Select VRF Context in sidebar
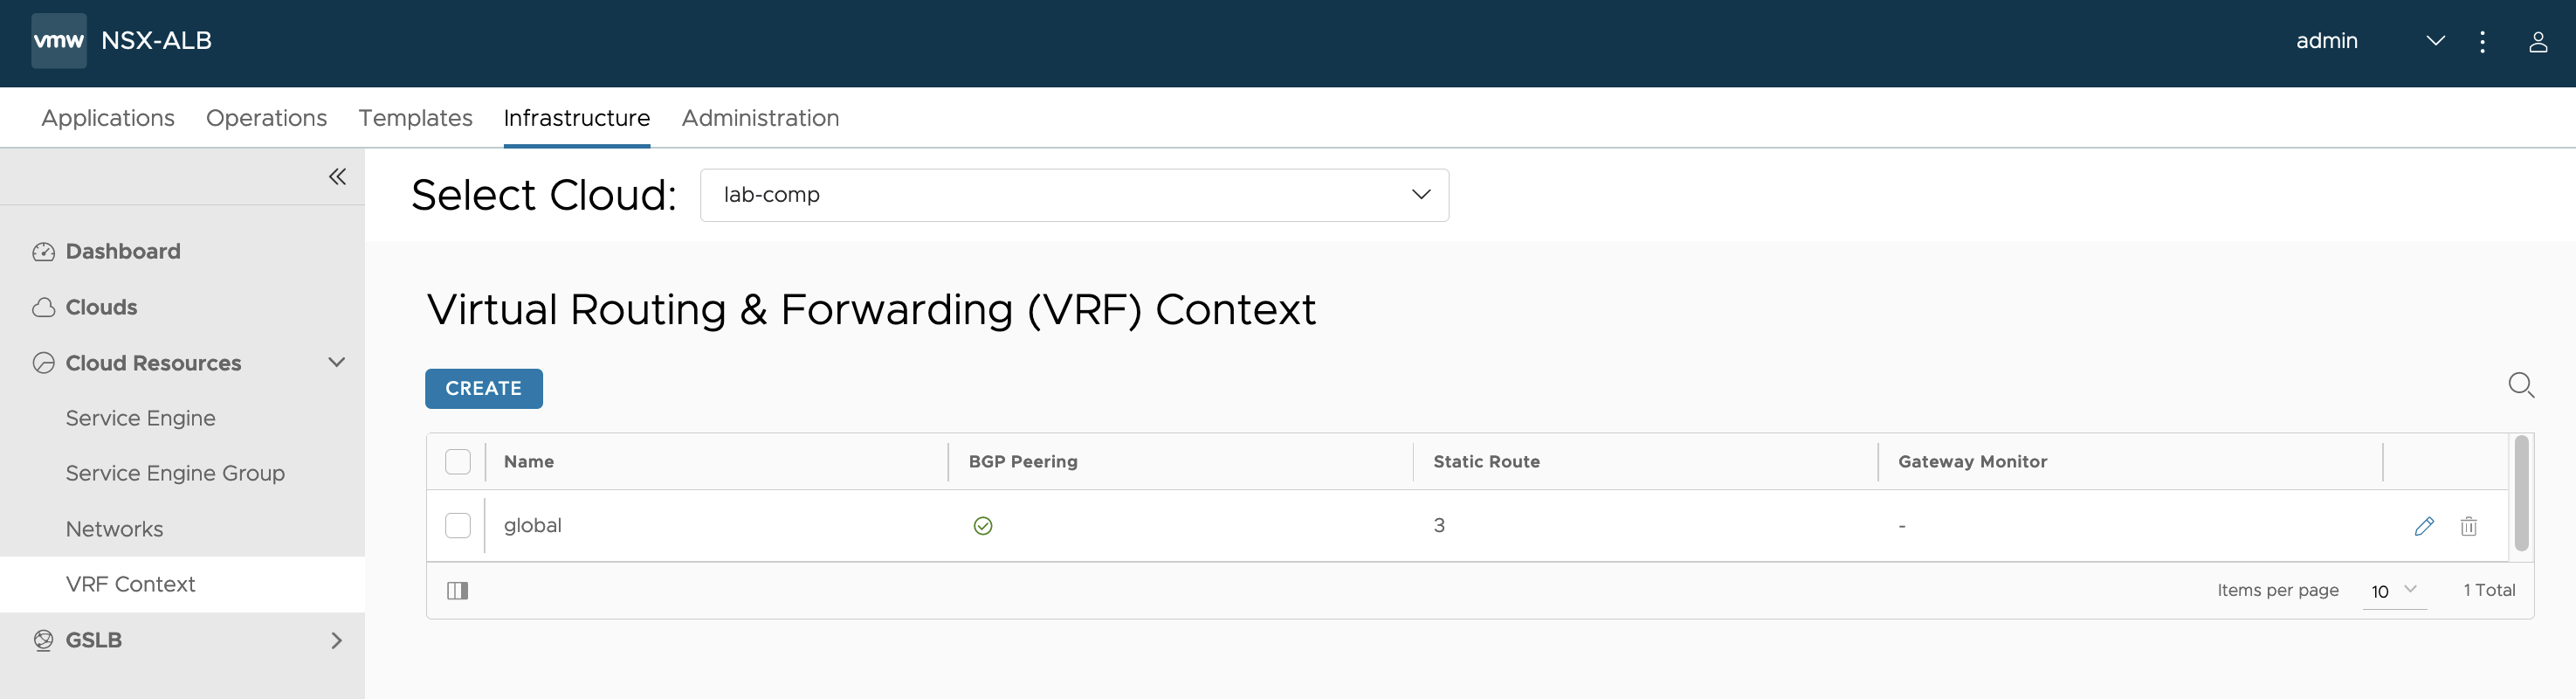2576x699 pixels. [130, 584]
